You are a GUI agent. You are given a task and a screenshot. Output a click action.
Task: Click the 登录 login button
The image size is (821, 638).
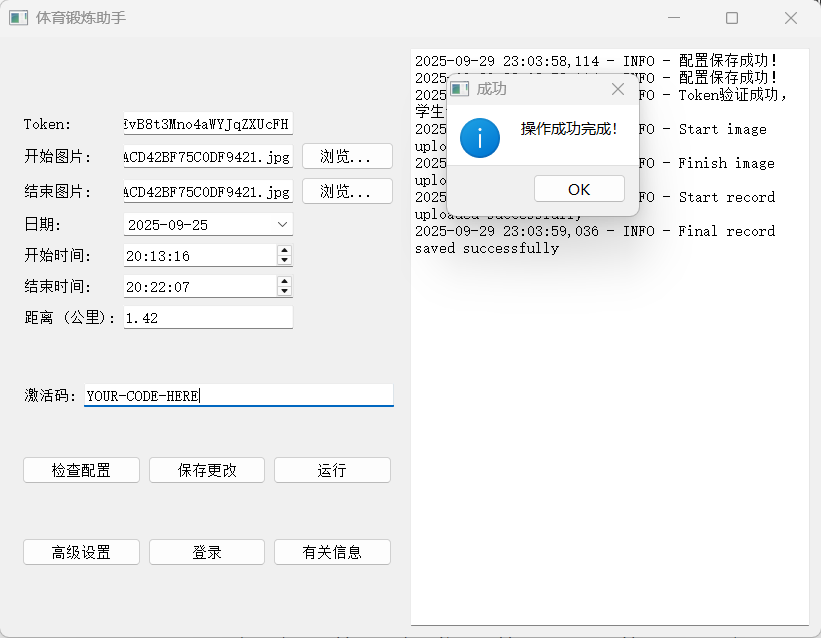207,552
